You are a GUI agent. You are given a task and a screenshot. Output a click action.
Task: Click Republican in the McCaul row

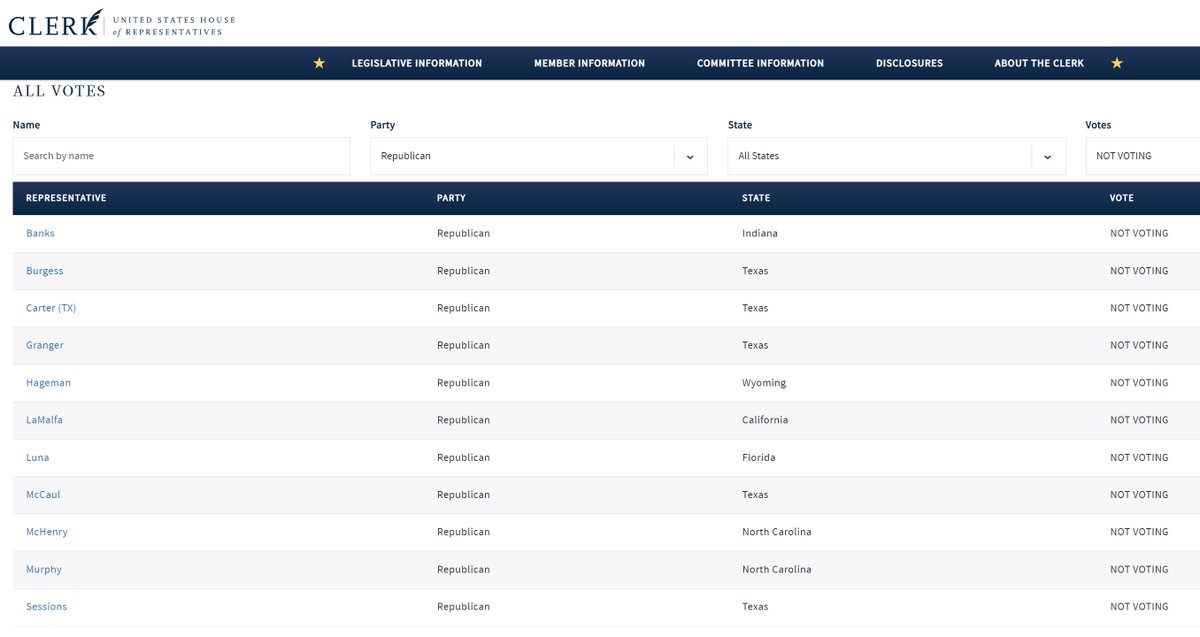(x=463, y=495)
